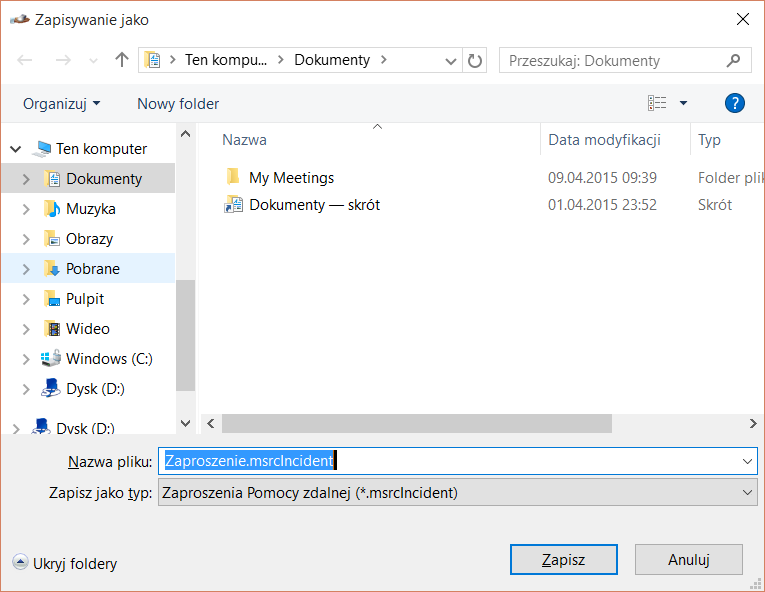This screenshot has height=592, width=765.
Task: Click Nowy folder in the toolbar
Action: point(178,104)
